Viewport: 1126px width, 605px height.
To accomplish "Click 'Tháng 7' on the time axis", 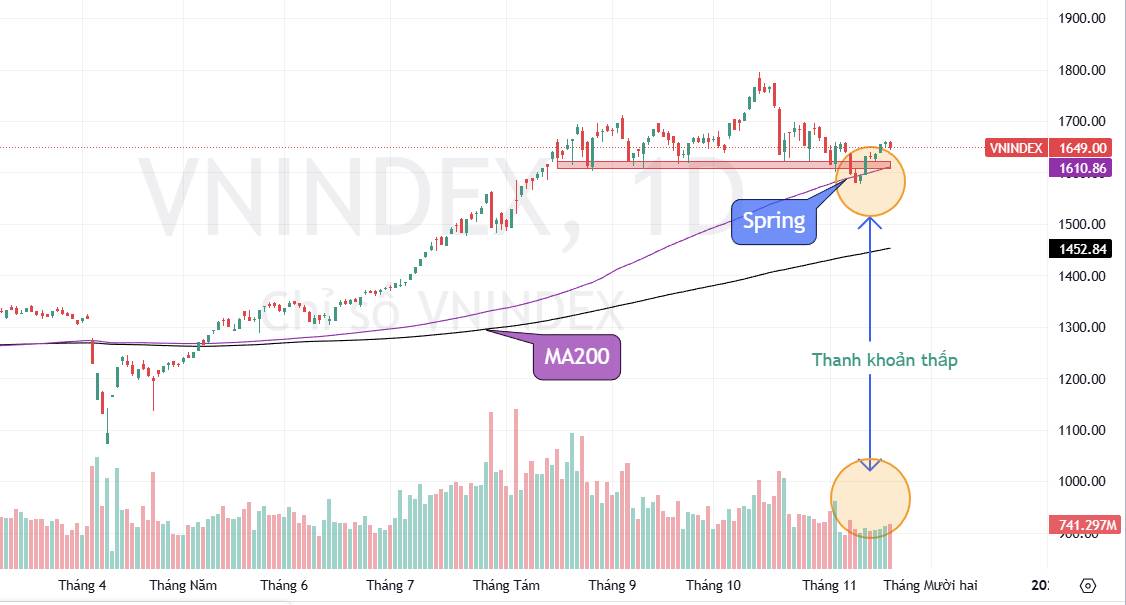I will (390, 585).
